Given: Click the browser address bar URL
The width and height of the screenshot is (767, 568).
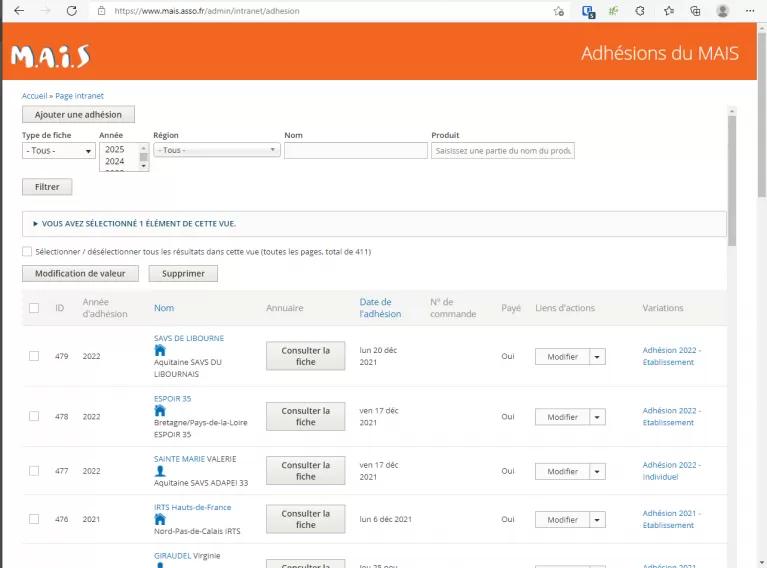Looking at the screenshot, I should [206, 11].
